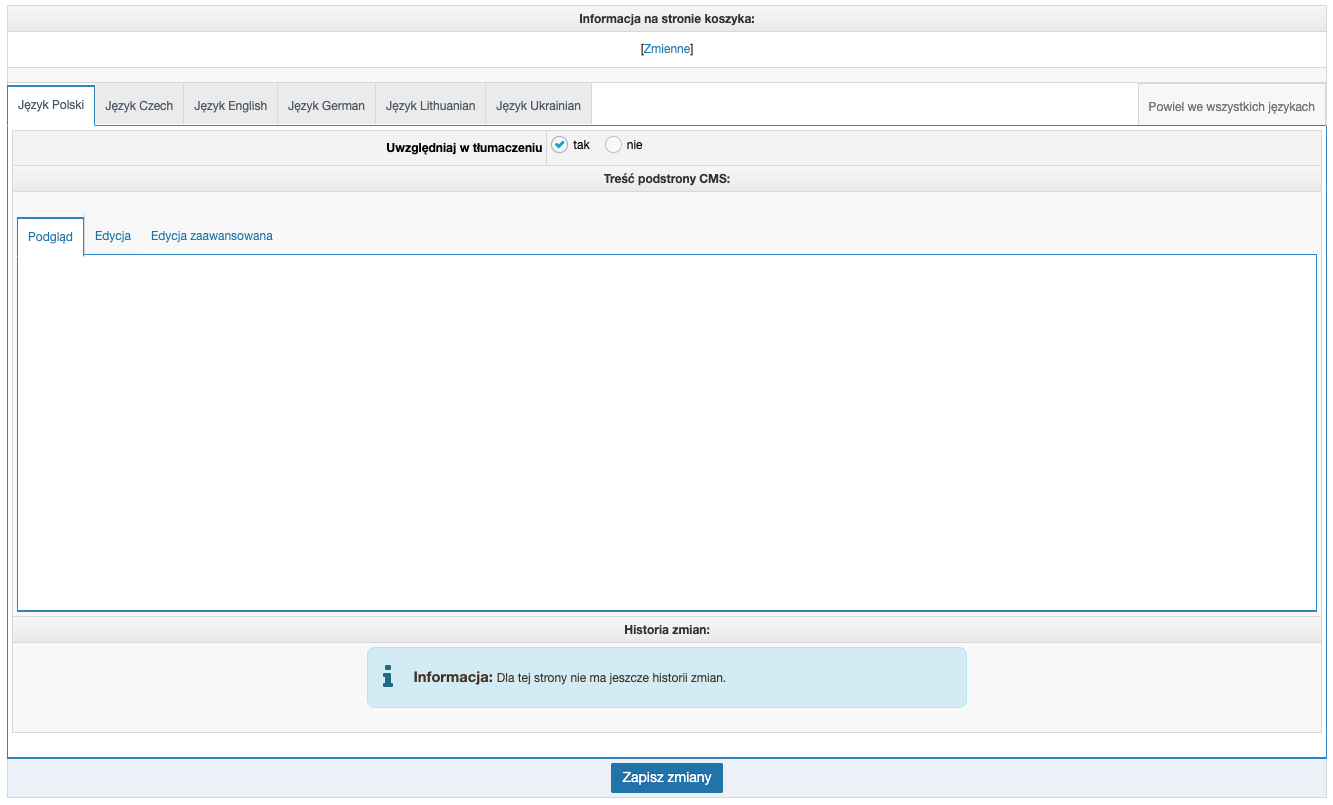Select the "nie" radio option
This screenshot has width=1333, height=805.
click(614, 145)
